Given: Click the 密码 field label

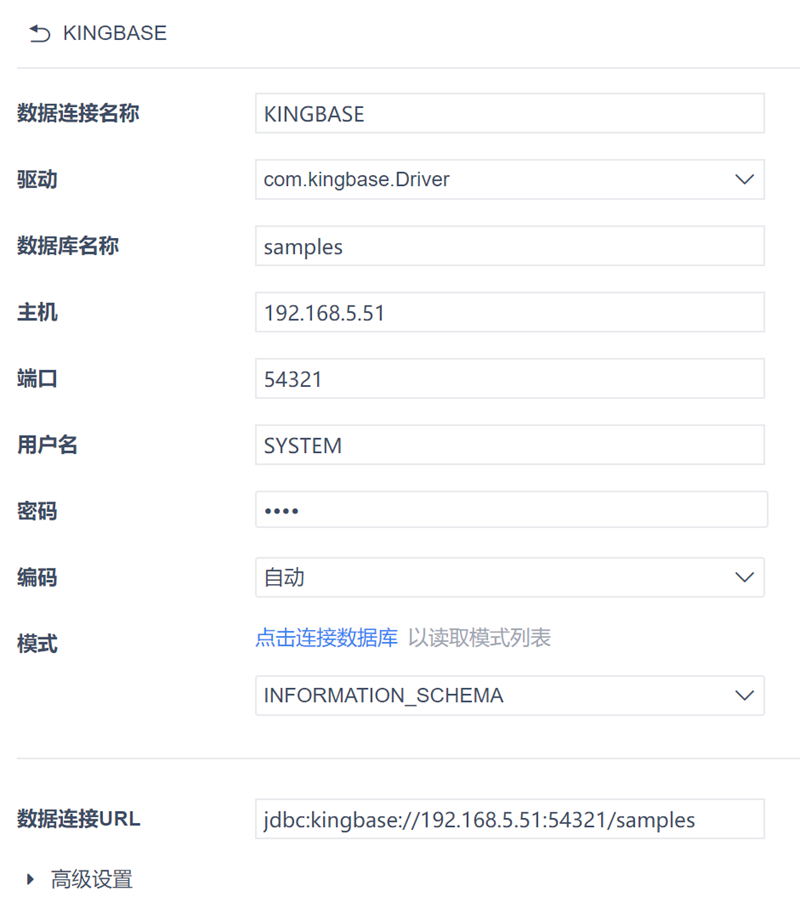Looking at the screenshot, I should (37, 511).
